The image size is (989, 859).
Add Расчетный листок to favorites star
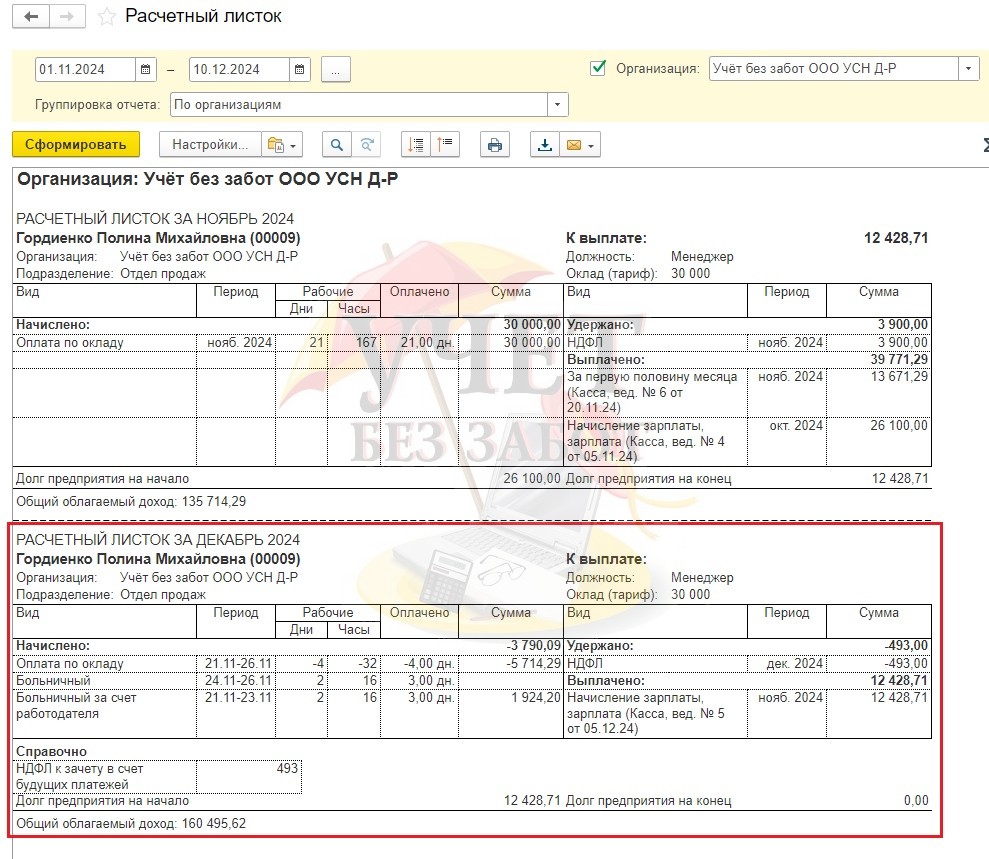[x=107, y=16]
